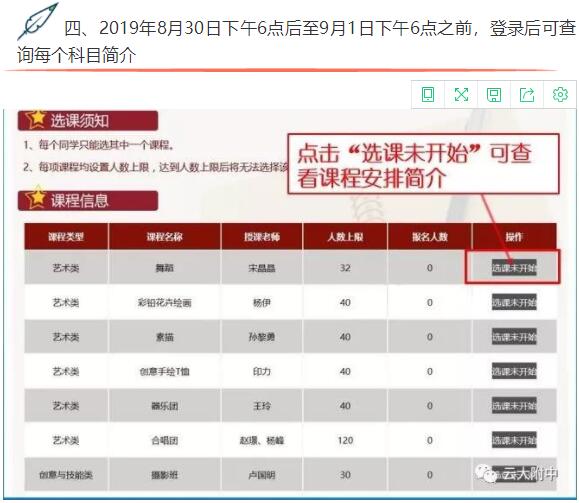579x503 pixels.
Task: Click teacher name 杨伊
Action: click(x=262, y=303)
